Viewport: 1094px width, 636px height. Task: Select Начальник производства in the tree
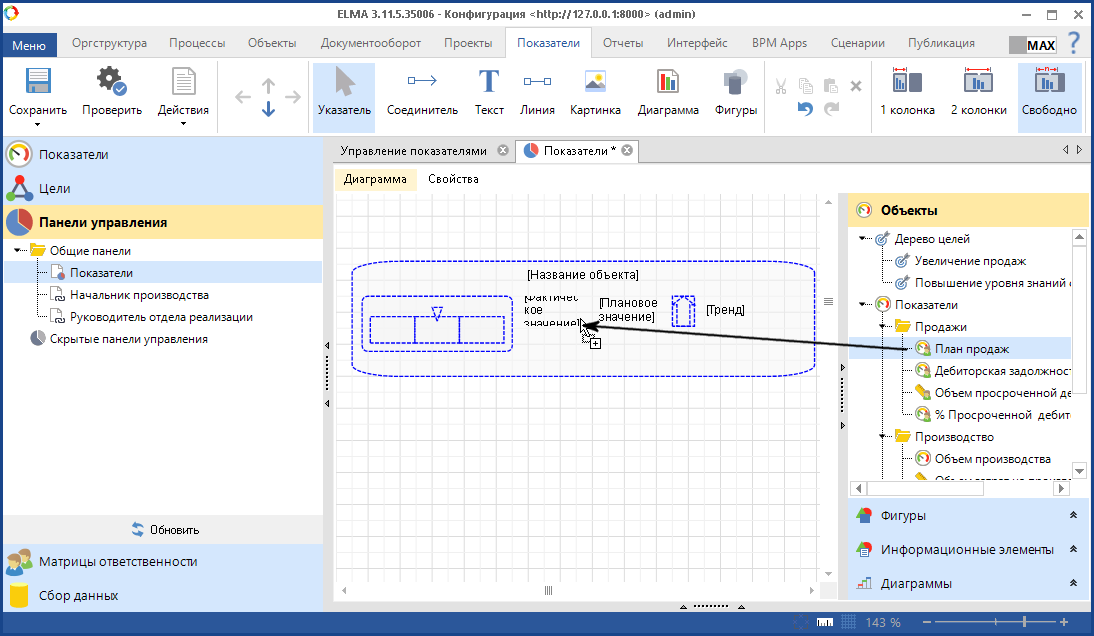pos(139,295)
